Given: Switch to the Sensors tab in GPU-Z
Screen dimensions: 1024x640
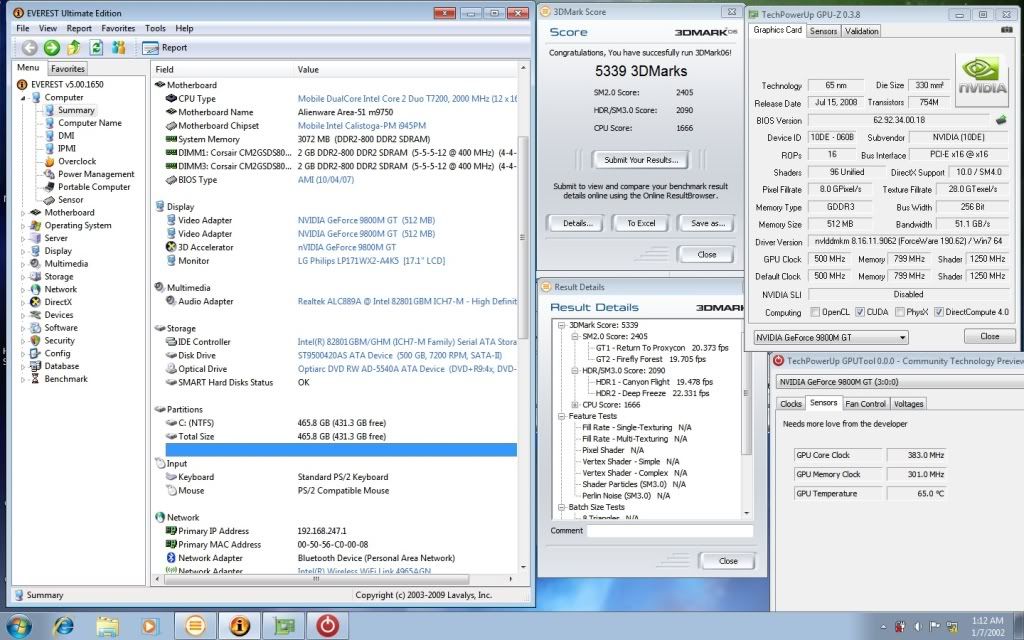Looking at the screenshot, I should point(824,31).
